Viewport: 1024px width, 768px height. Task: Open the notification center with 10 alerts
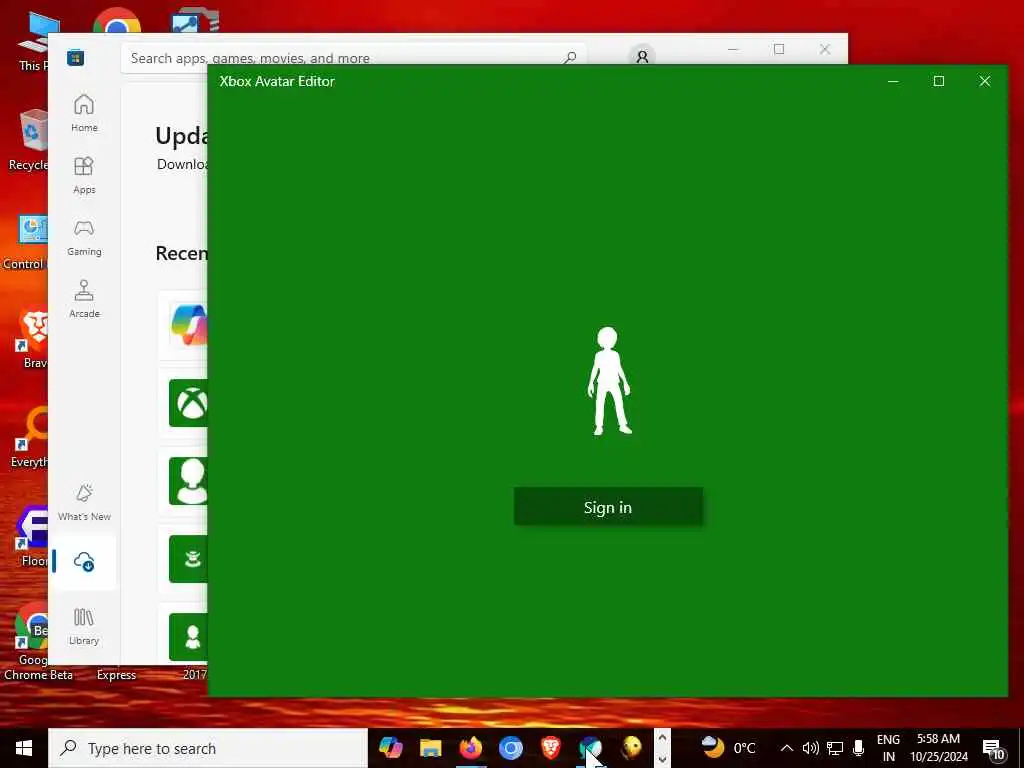point(994,749)
